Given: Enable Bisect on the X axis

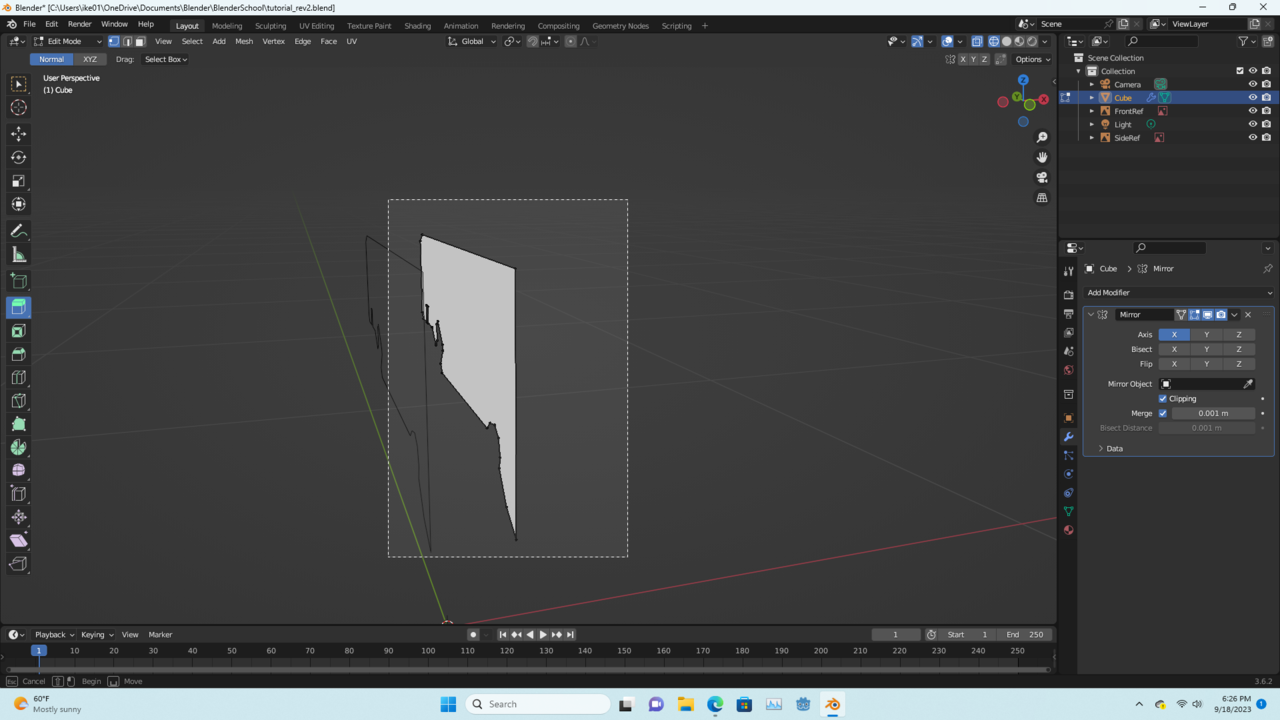Looking at the screenshot, I should click(1174, 348).
